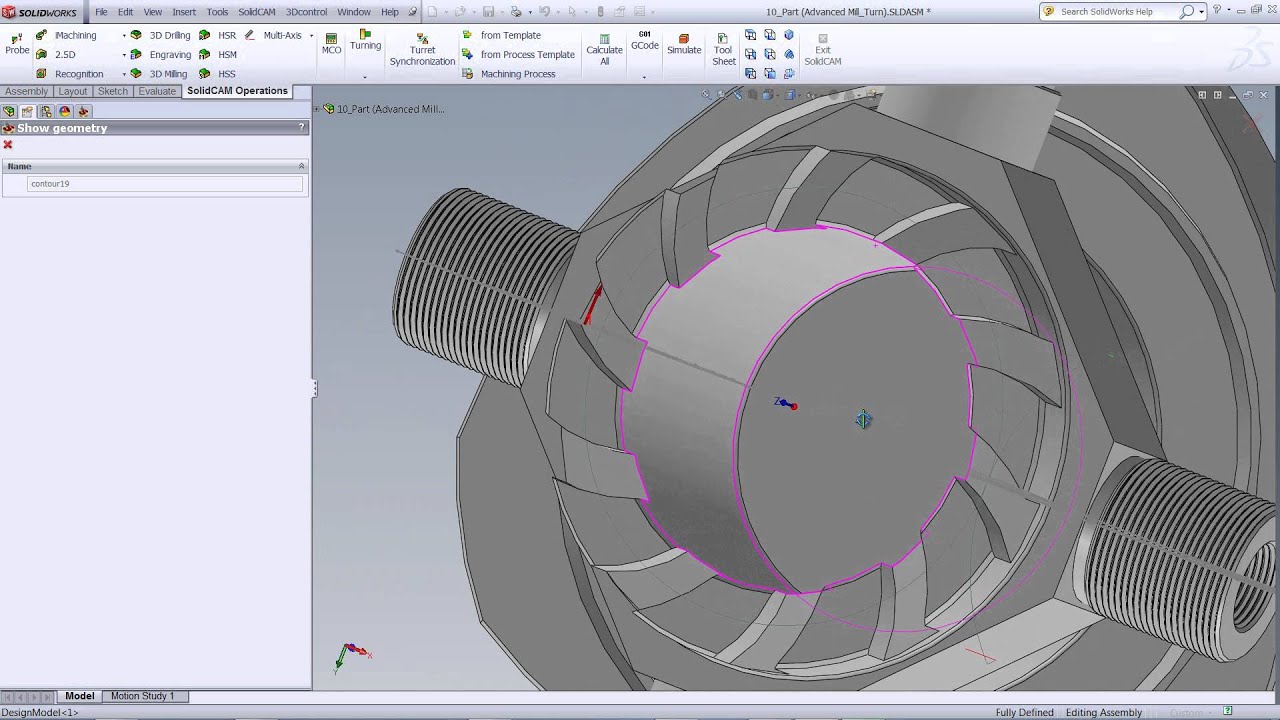Open Machining Process
This screenshot has height=720, width=1280.
(508, 73)
